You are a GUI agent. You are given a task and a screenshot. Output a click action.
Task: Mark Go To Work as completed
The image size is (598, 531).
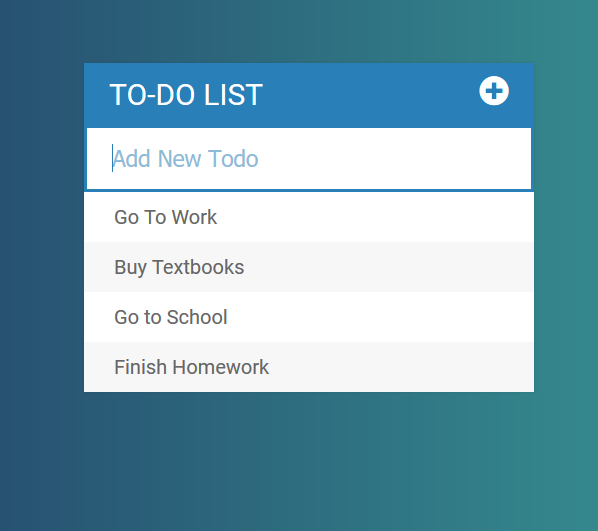click(x=166, y=217)
